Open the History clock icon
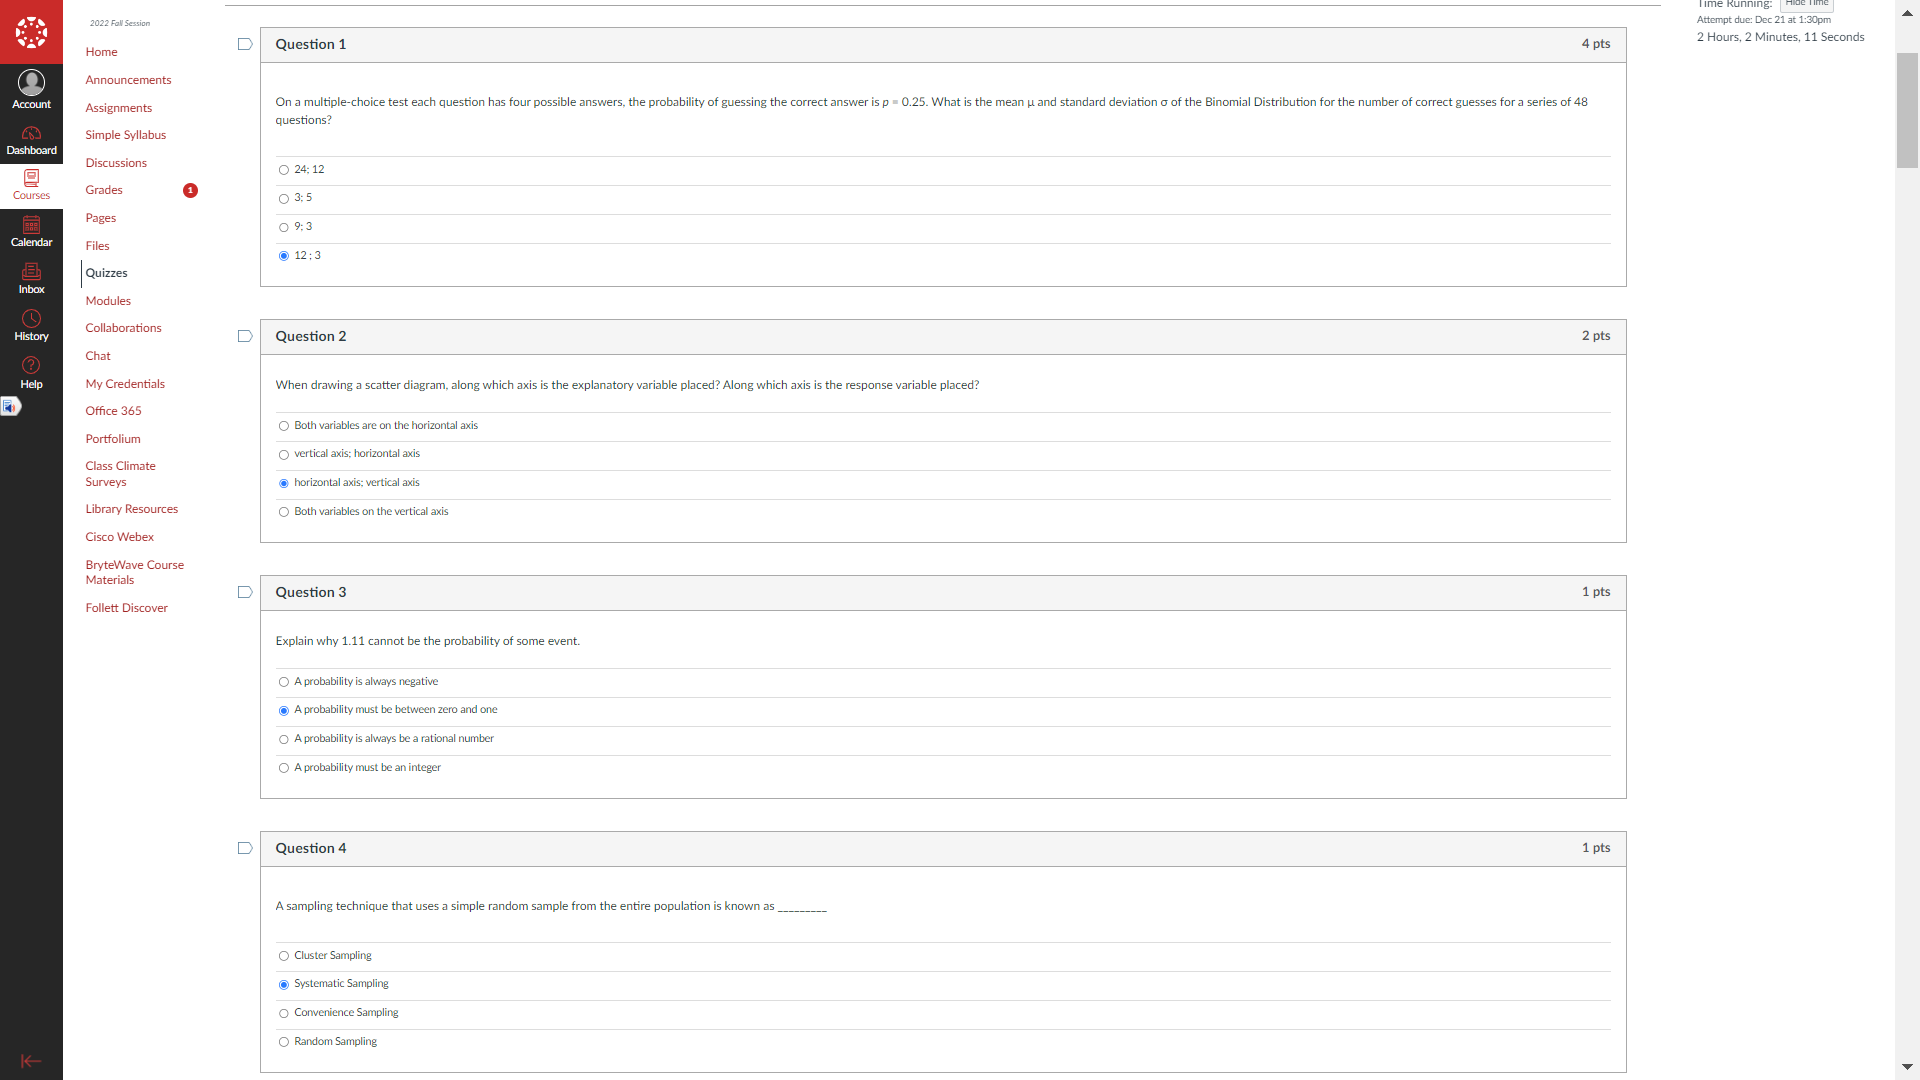Screen dimensions: 1920x1080 click(x=31, y=326)
